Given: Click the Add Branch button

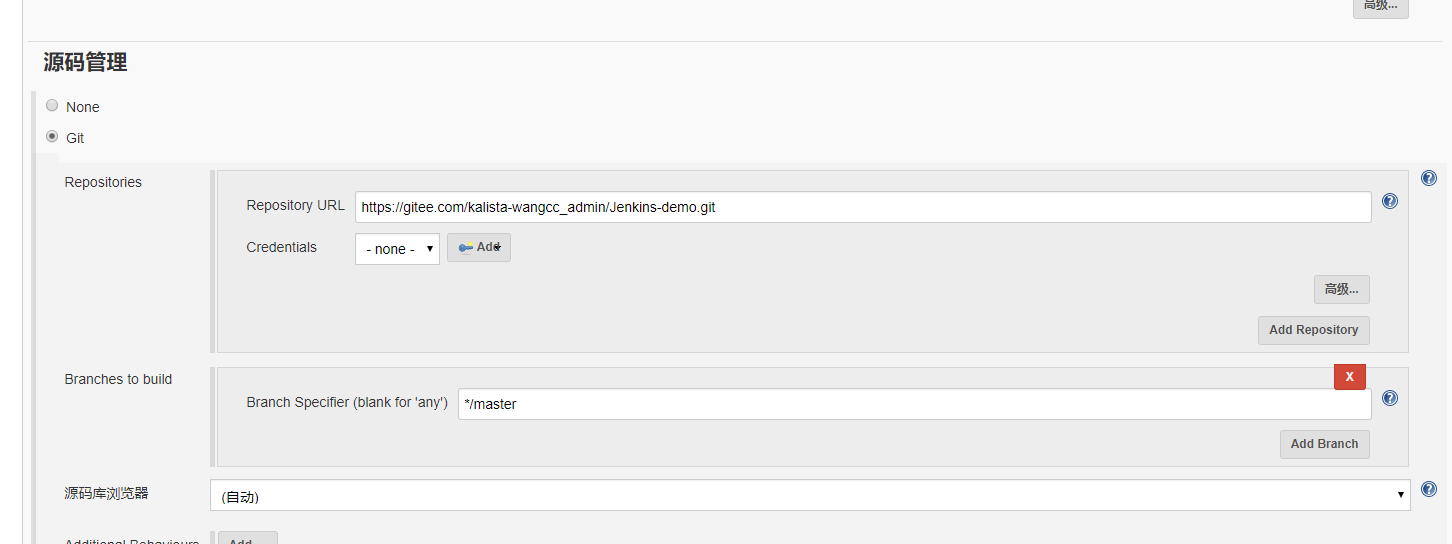Looking at the screenshot, I should point(1324,444).
